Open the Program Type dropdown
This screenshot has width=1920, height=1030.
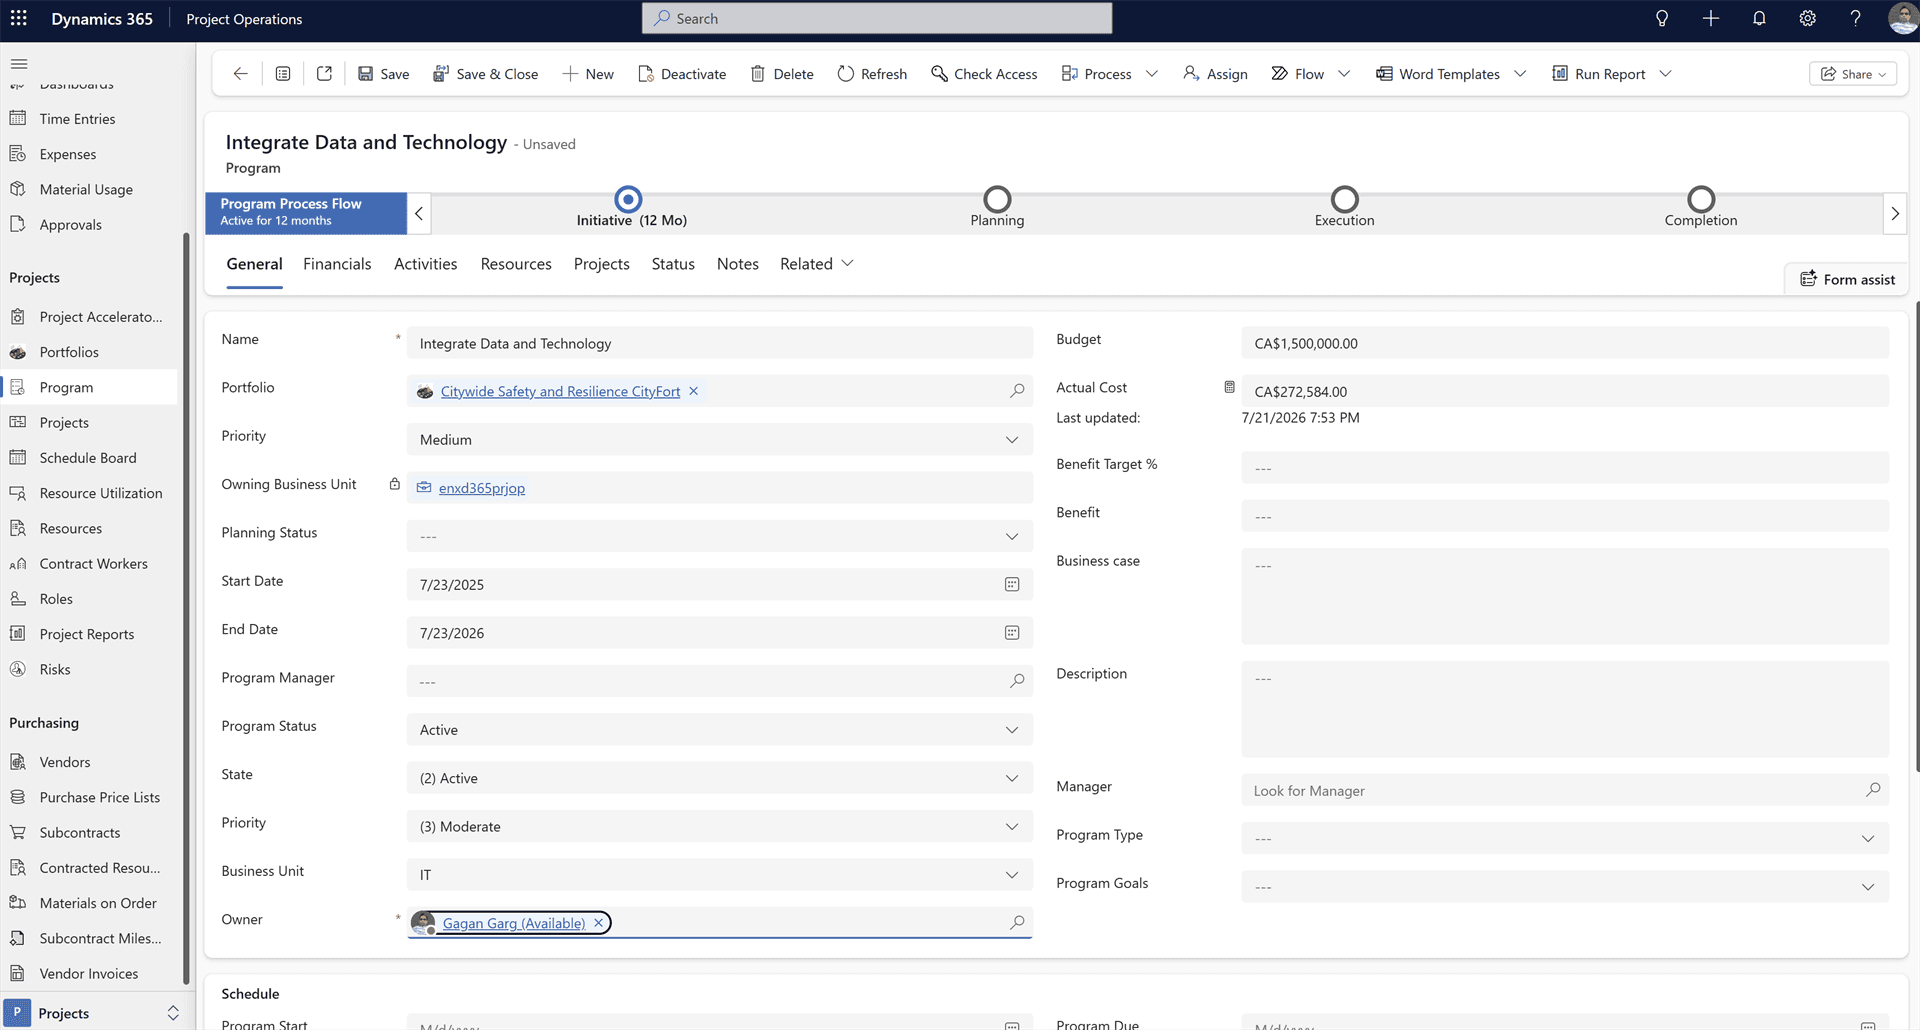[x=1565, y=838]
